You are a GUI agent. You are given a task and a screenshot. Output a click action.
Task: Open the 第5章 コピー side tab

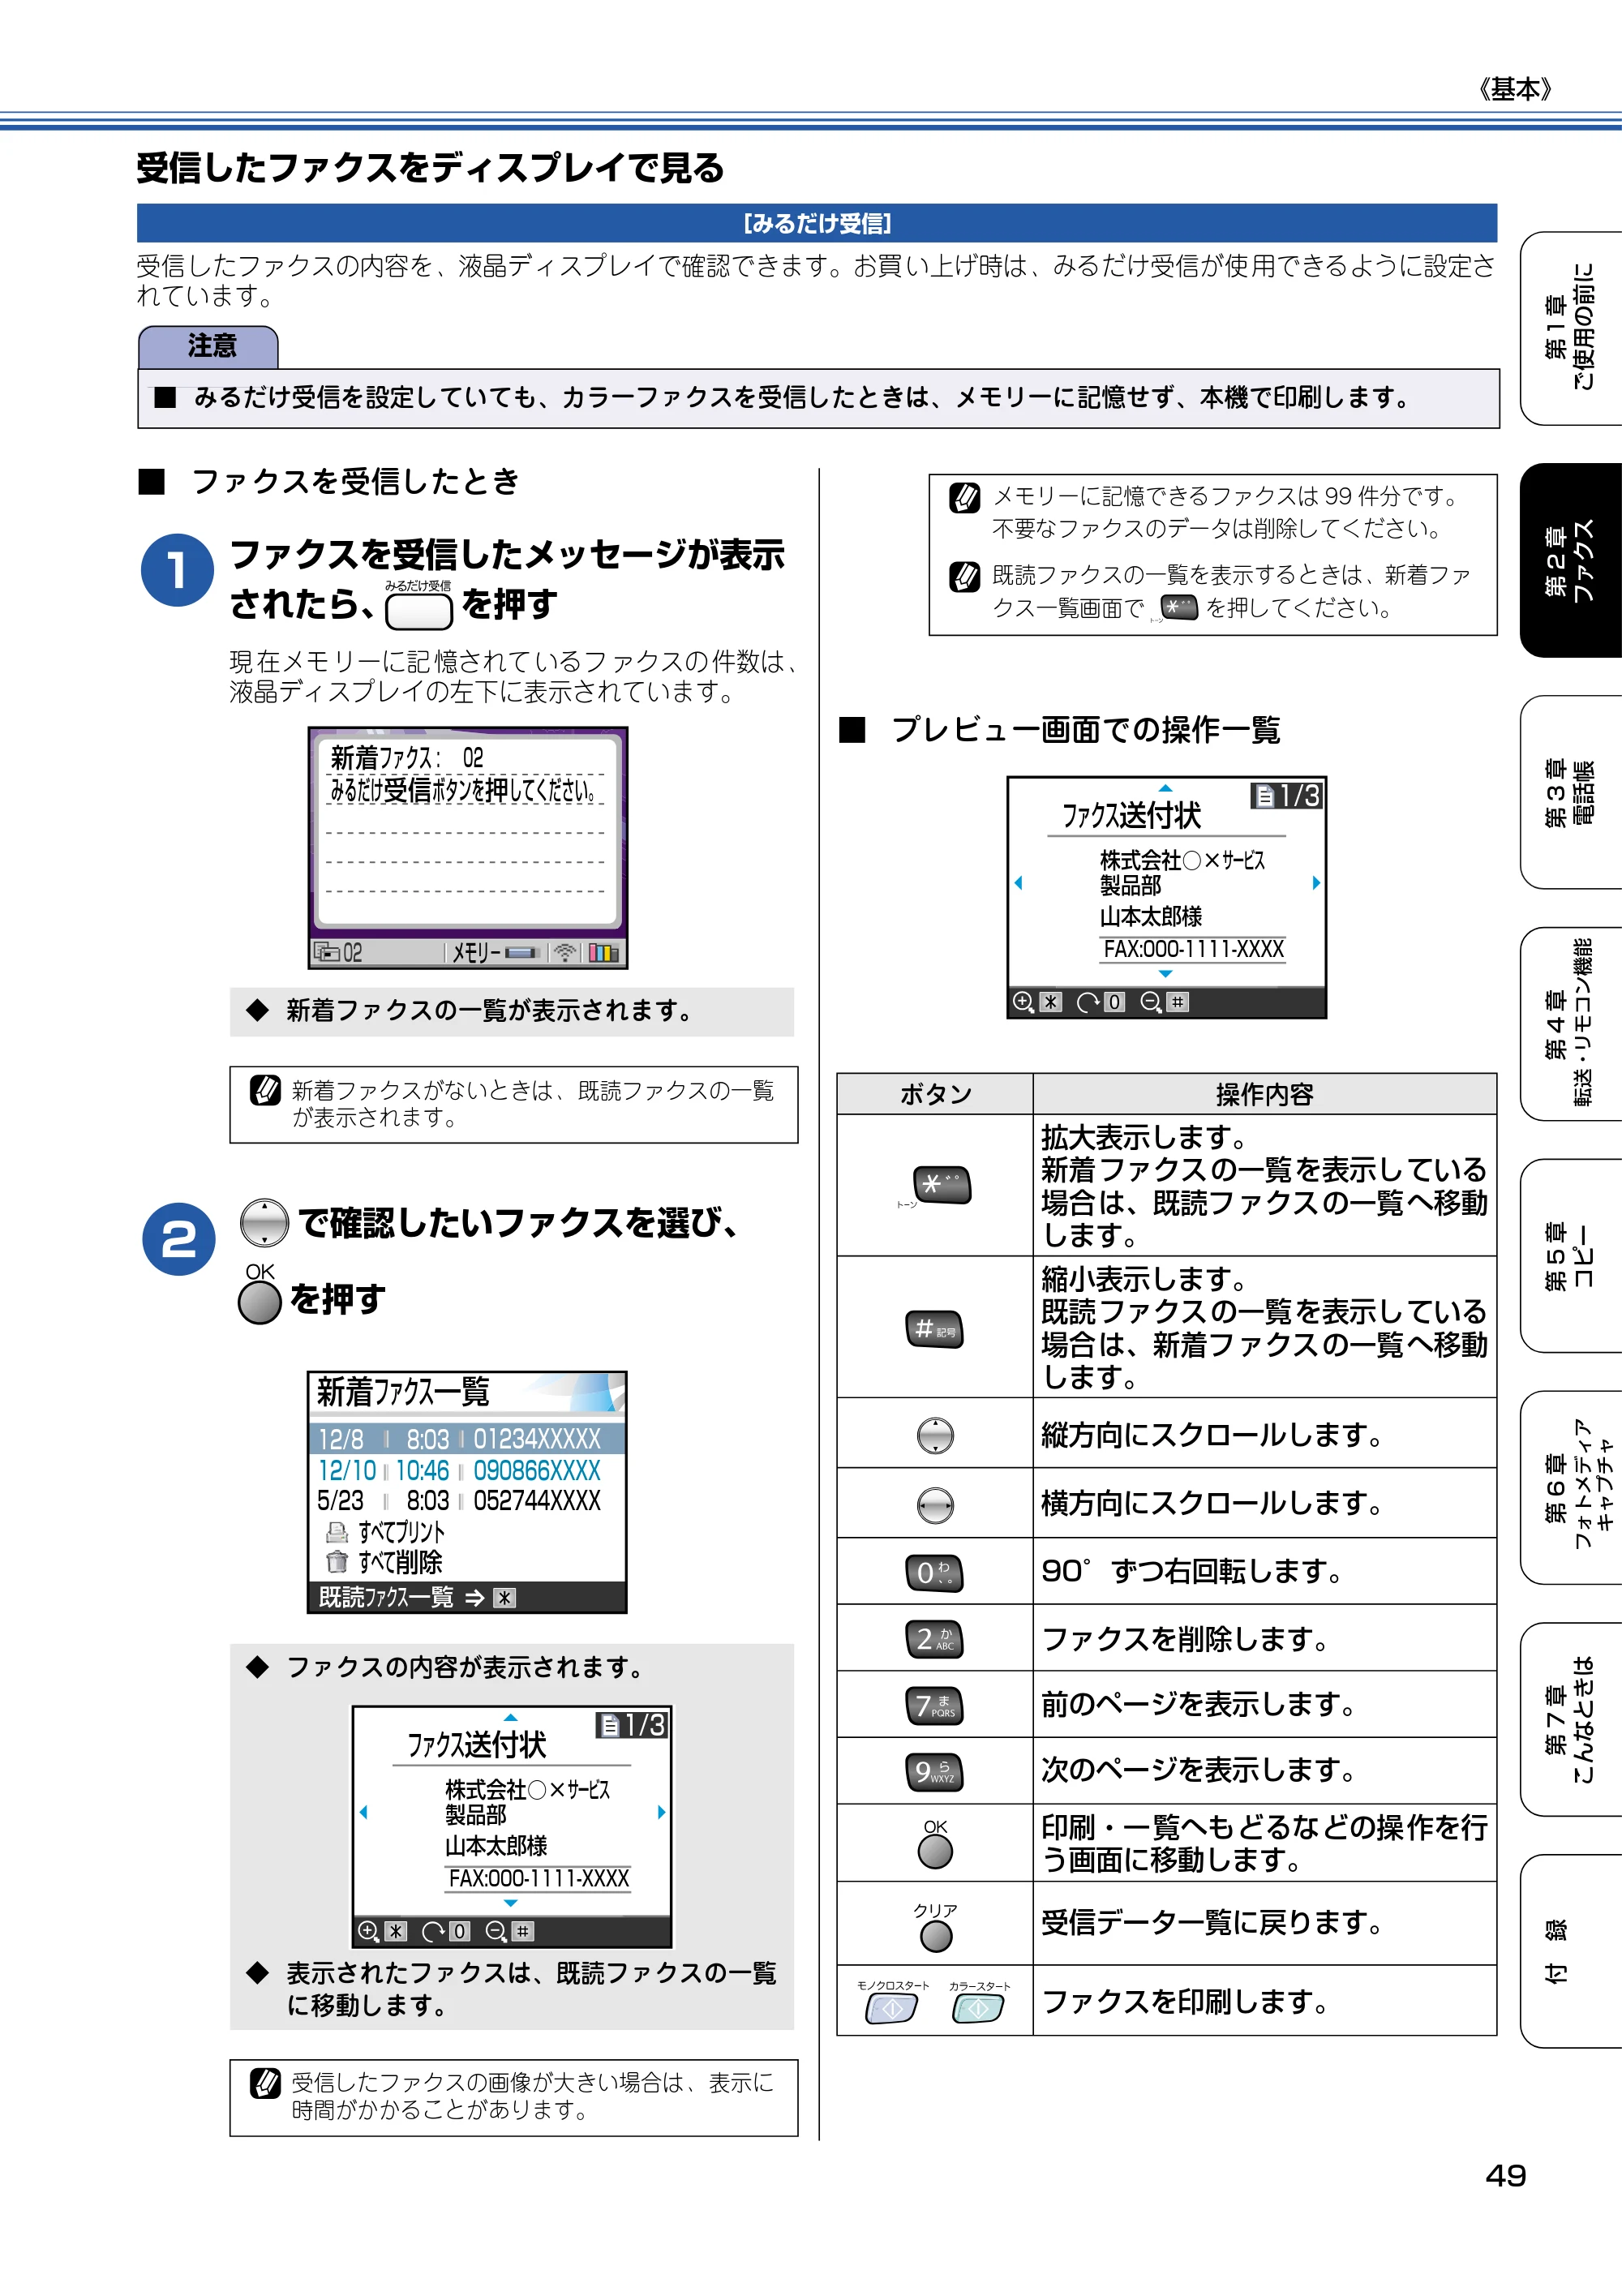[1570, 1256]
